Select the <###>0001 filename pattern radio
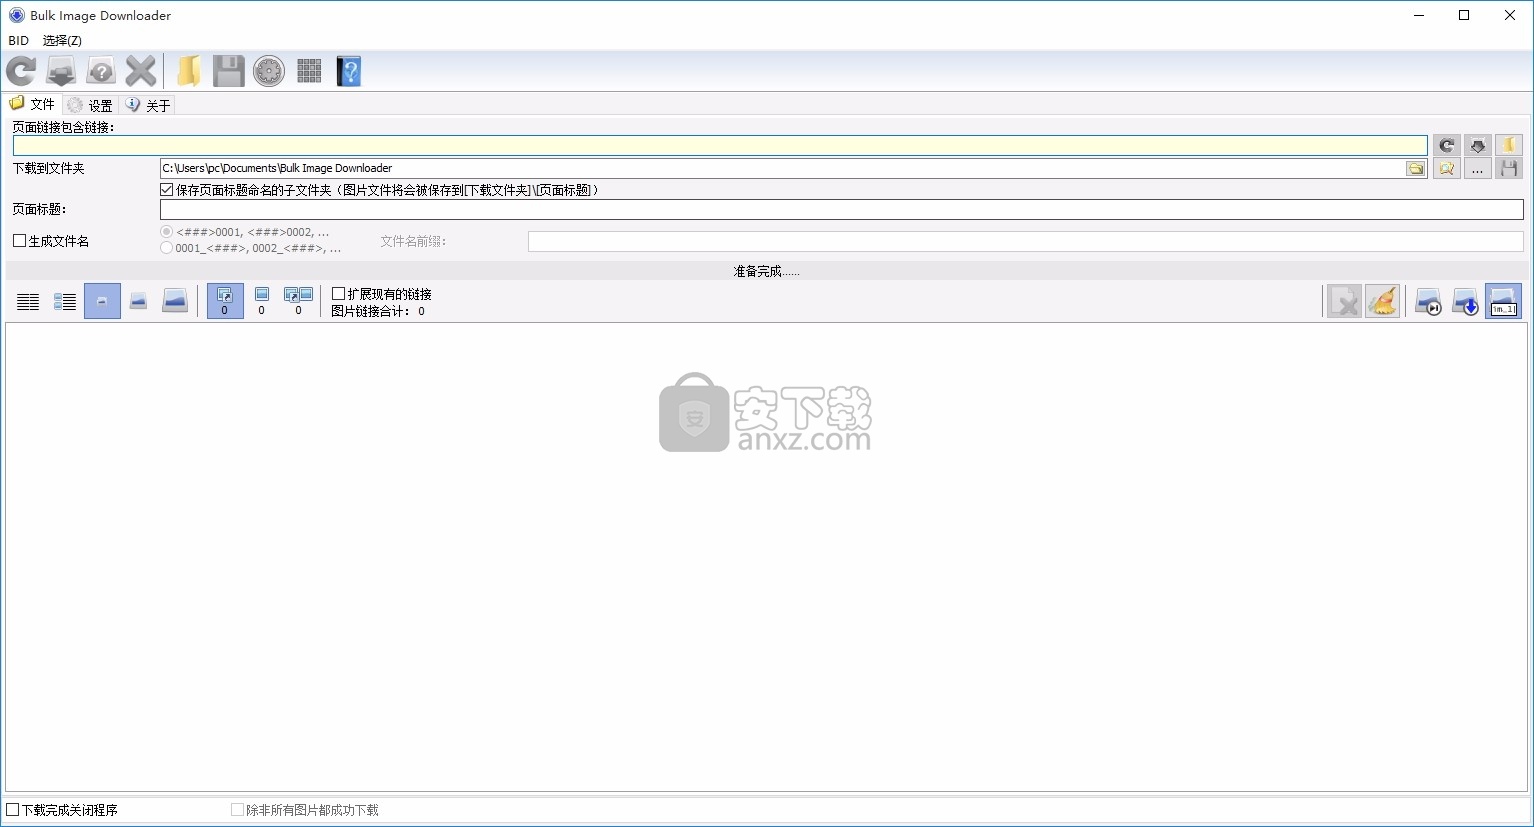Viewport: 1534px width, 827px height. [x=167, y=232]
